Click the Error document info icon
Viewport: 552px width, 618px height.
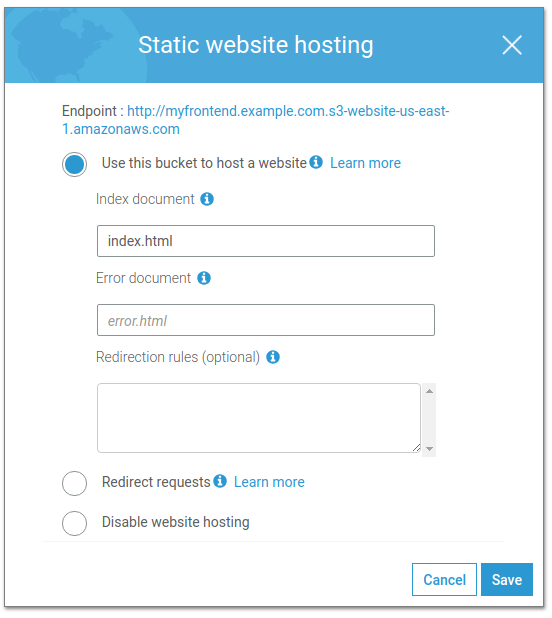pos(204,278)
